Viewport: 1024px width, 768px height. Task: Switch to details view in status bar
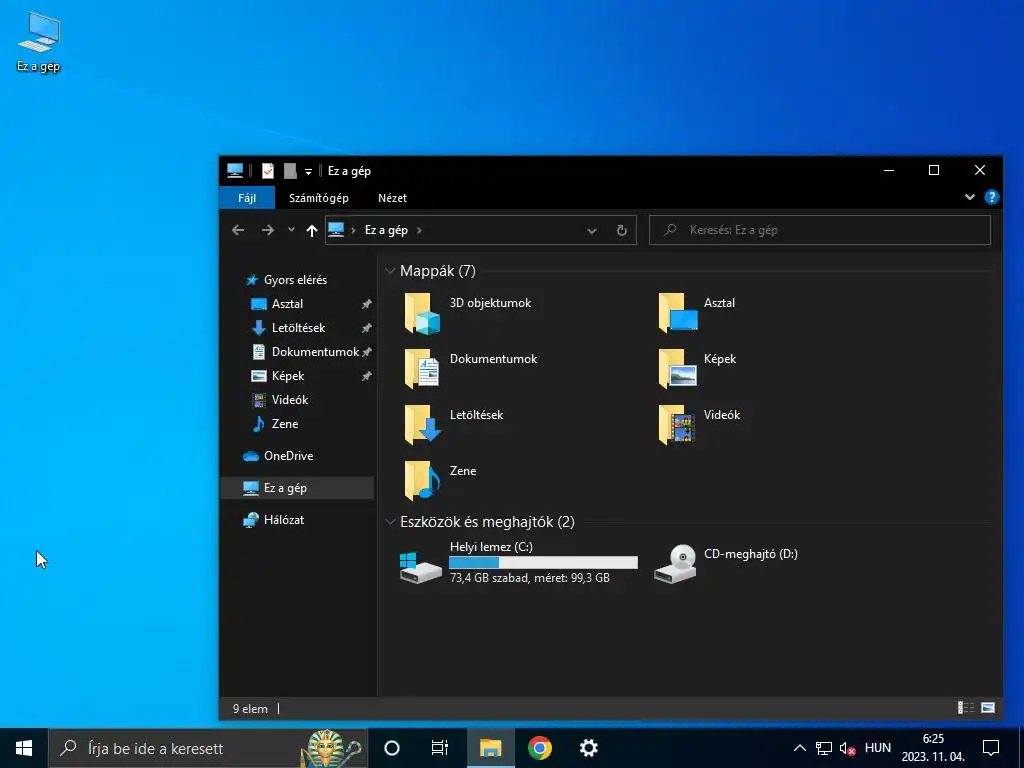(966, 708)
